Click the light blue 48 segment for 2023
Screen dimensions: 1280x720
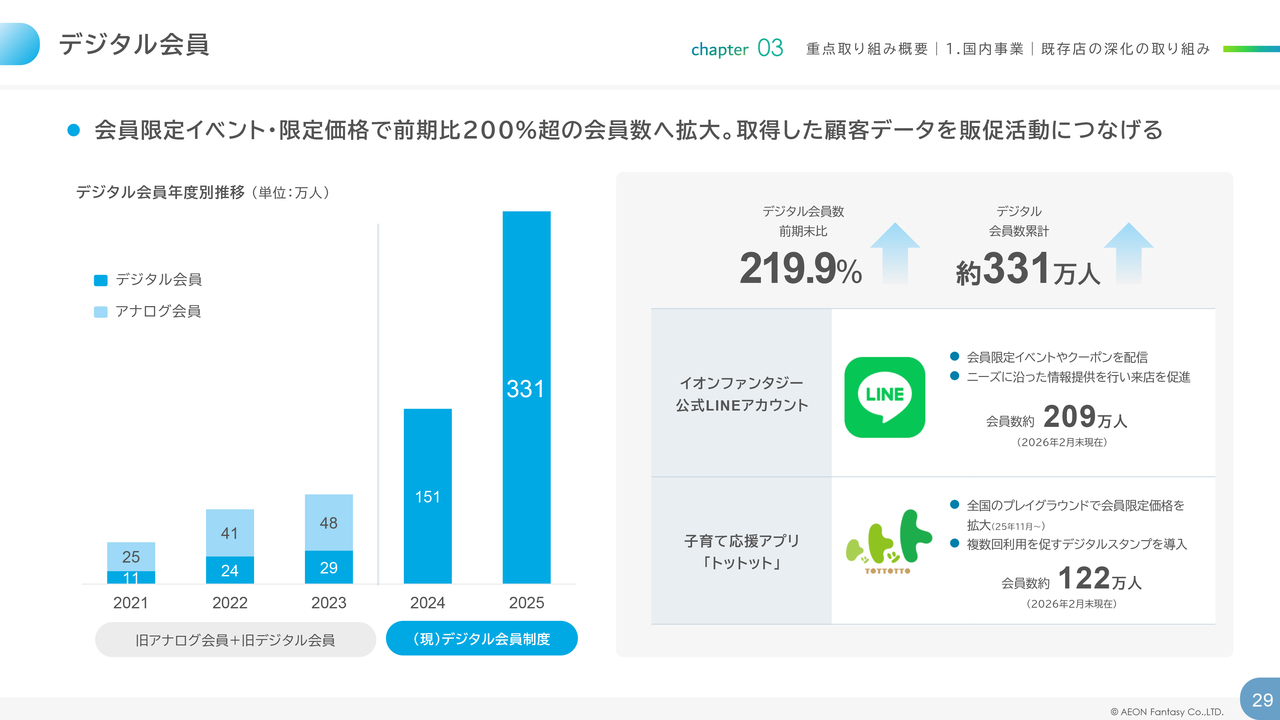tap(329, 522)
